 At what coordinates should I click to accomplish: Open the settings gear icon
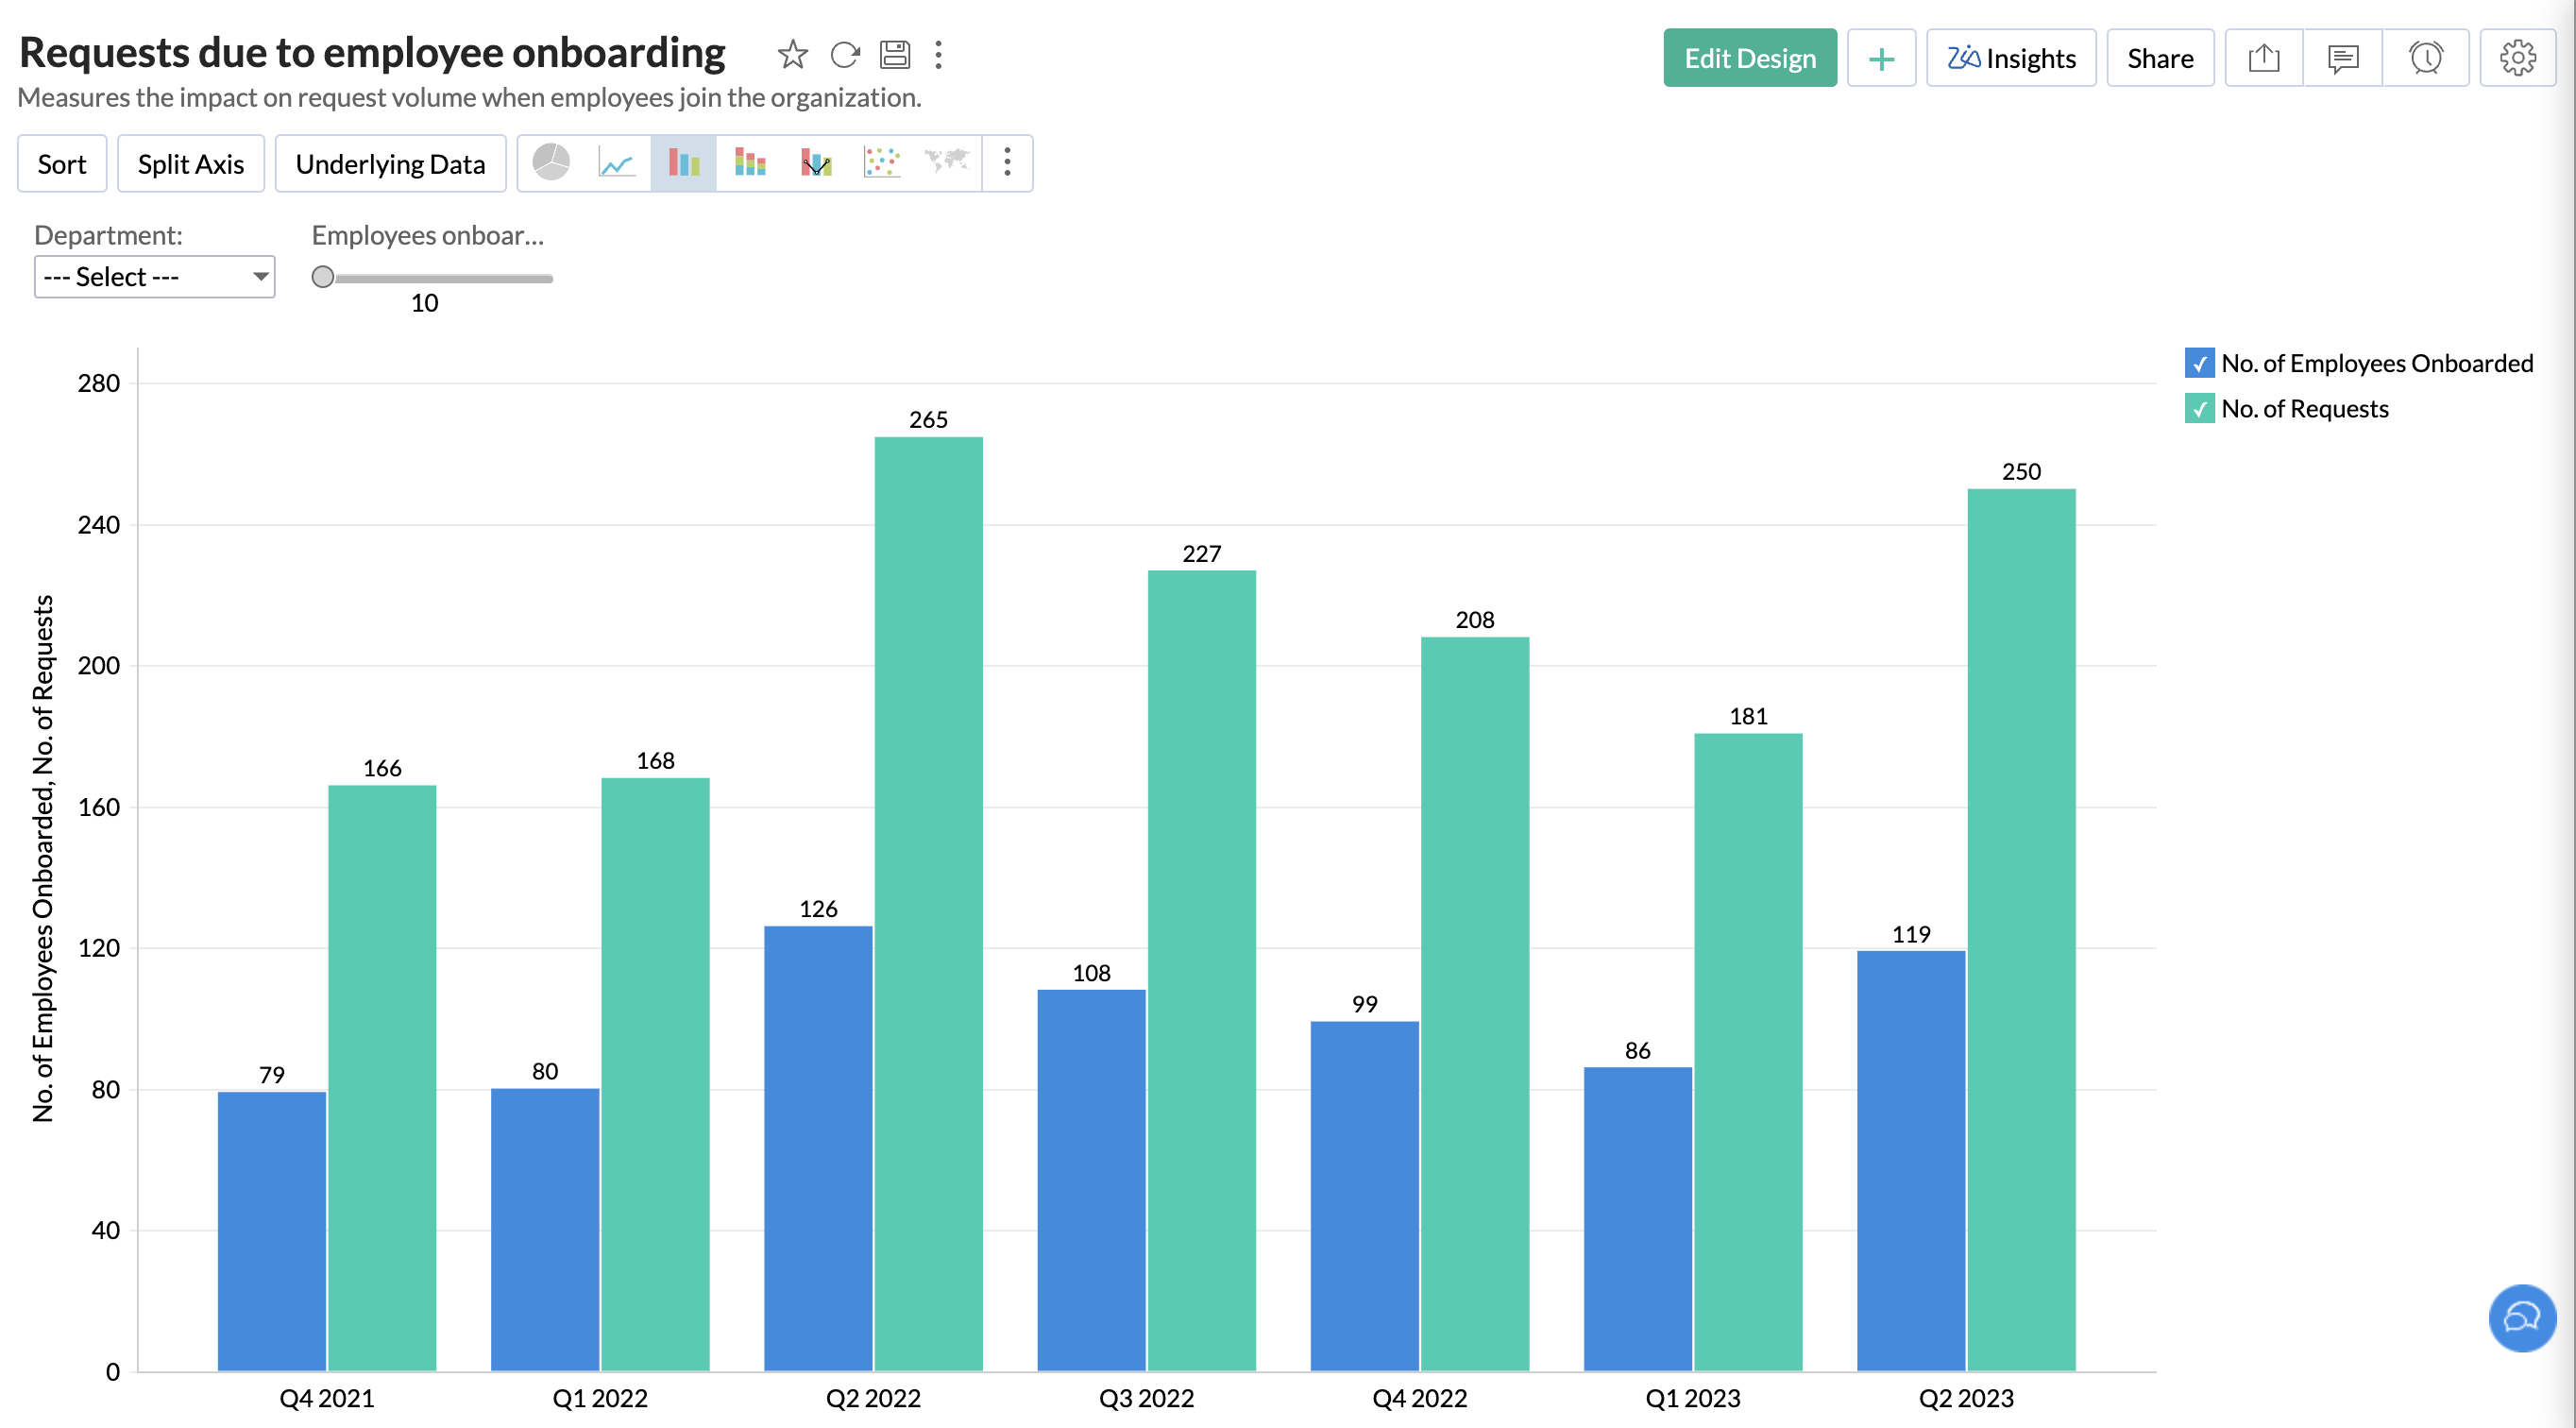tap(2517, 58)
